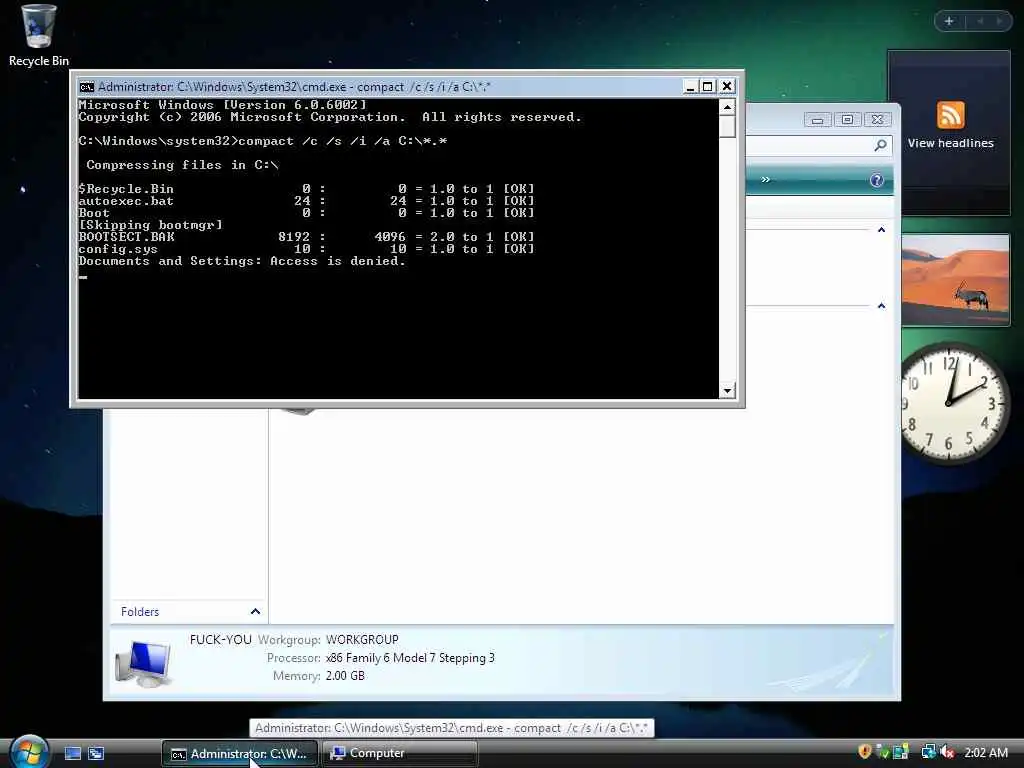Click the 'config.sys' line in the console
This screenshot has height=768, width=1024.
click(x=306, y=249)
